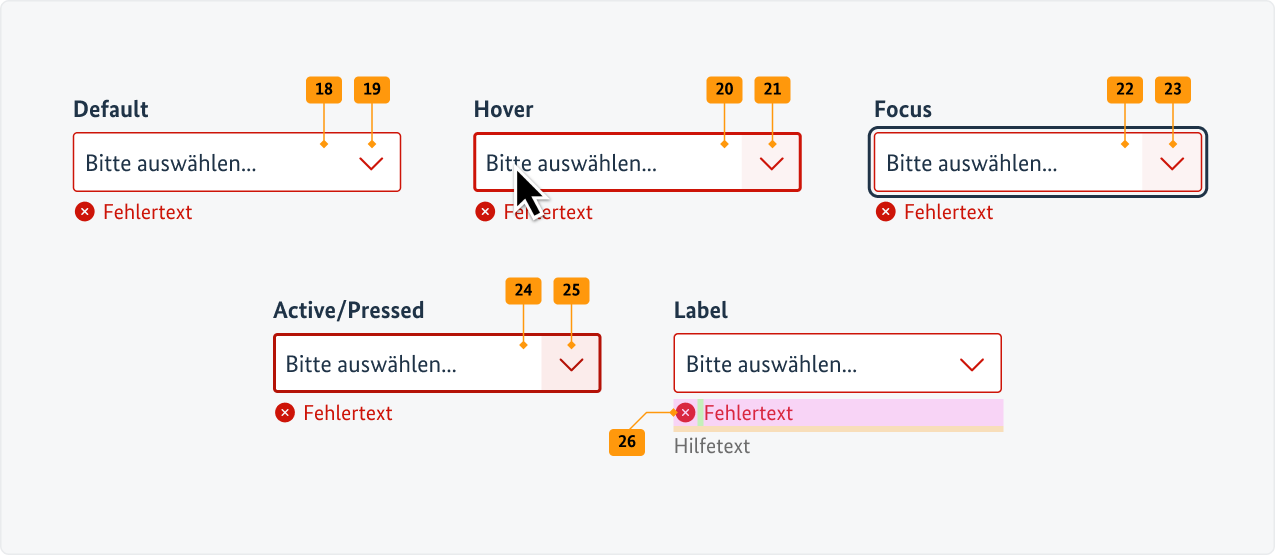The width and height of the screenshot is (1275, 555).
Task: Open the Focus state dropdown chevron
Action: coord(1172,163)
